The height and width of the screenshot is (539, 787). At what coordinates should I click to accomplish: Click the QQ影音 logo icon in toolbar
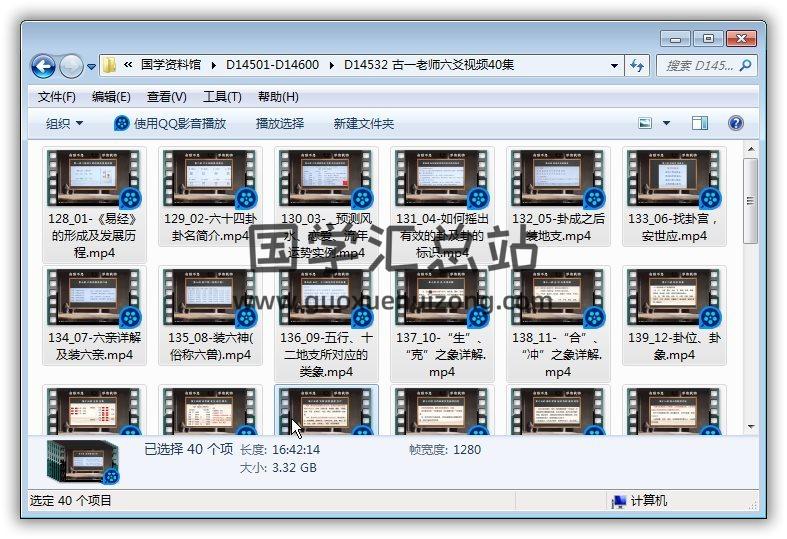click(121, 123)
